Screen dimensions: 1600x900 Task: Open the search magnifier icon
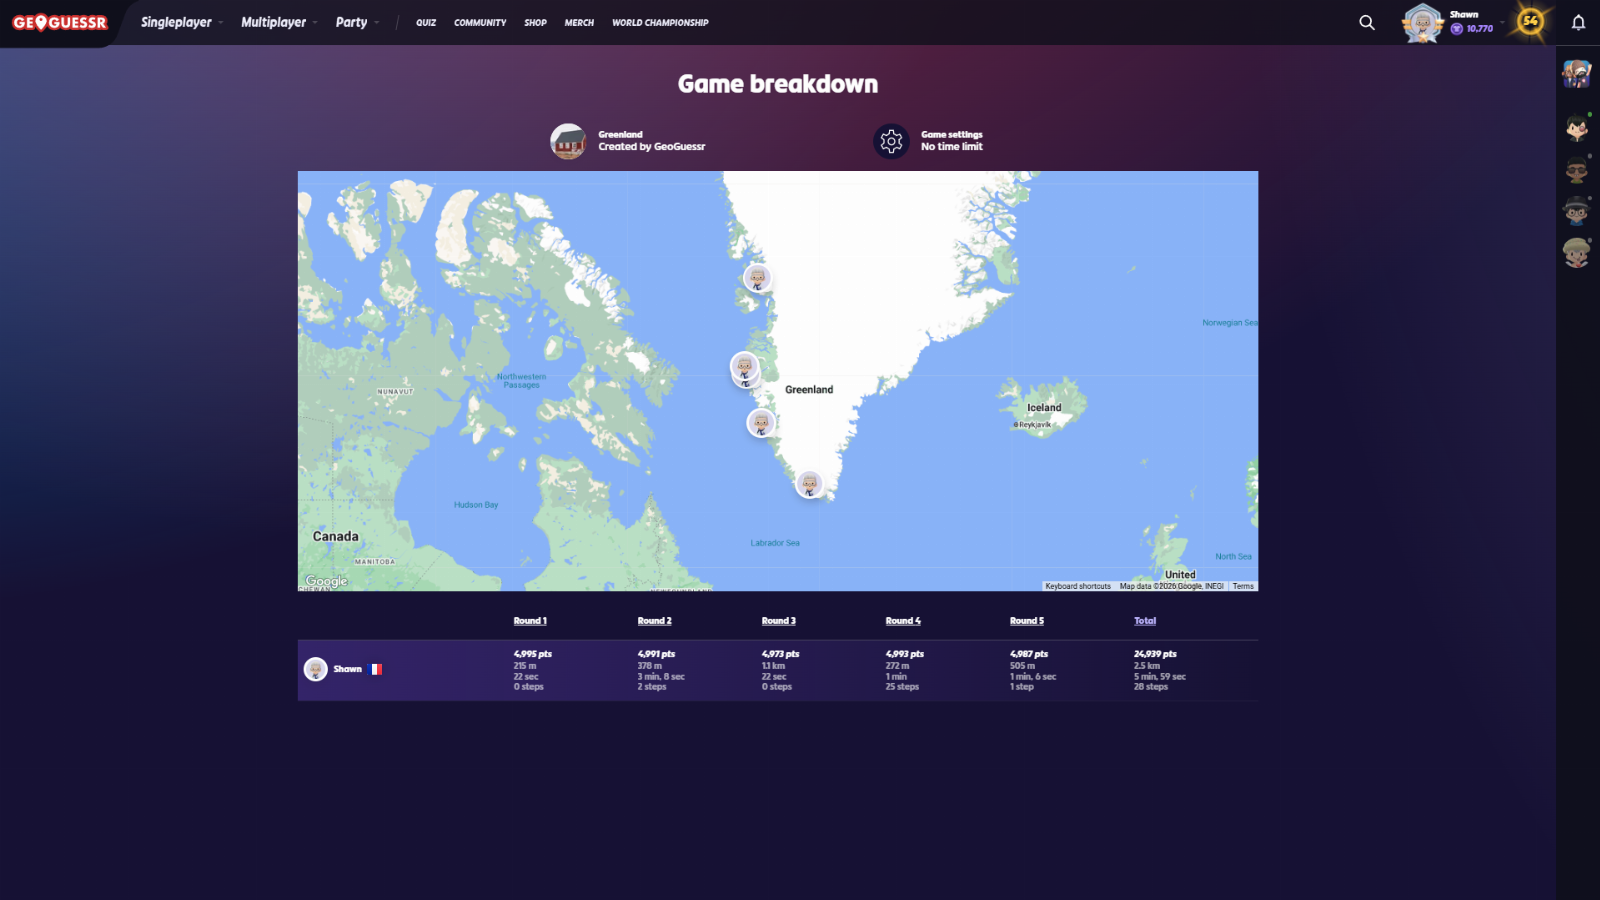coord(1367,22)
